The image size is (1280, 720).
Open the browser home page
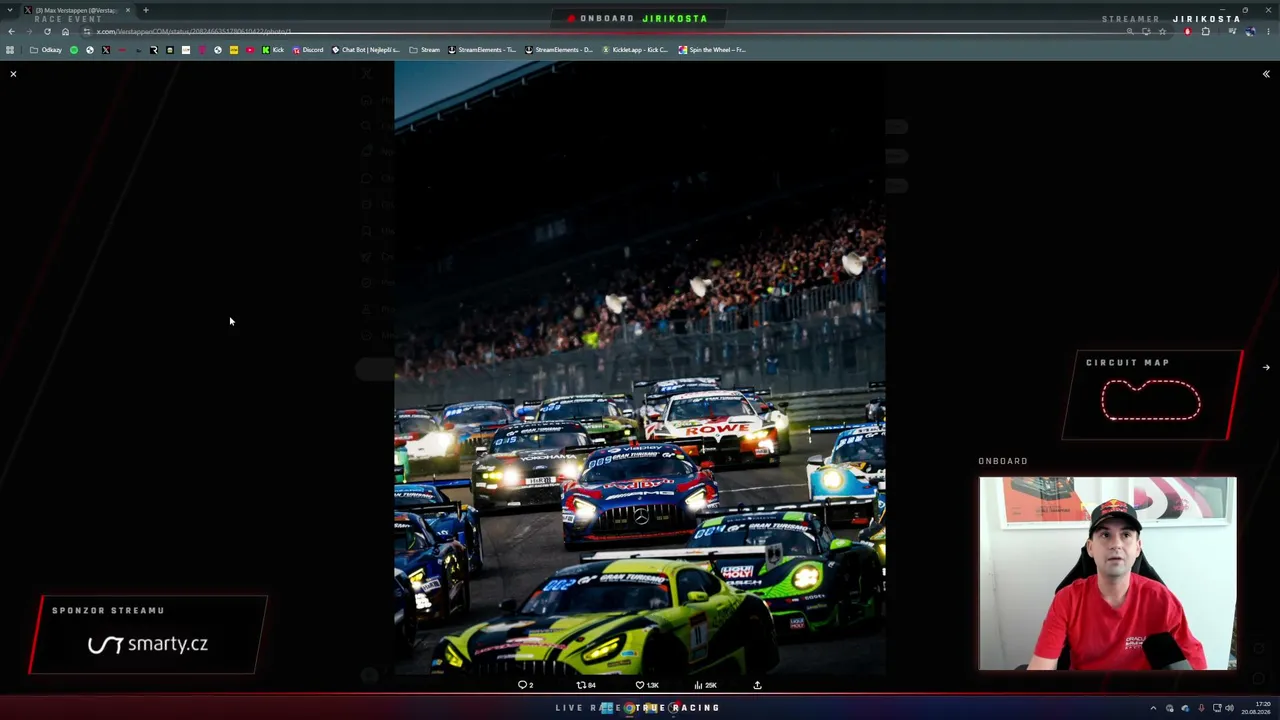point(65,31)
